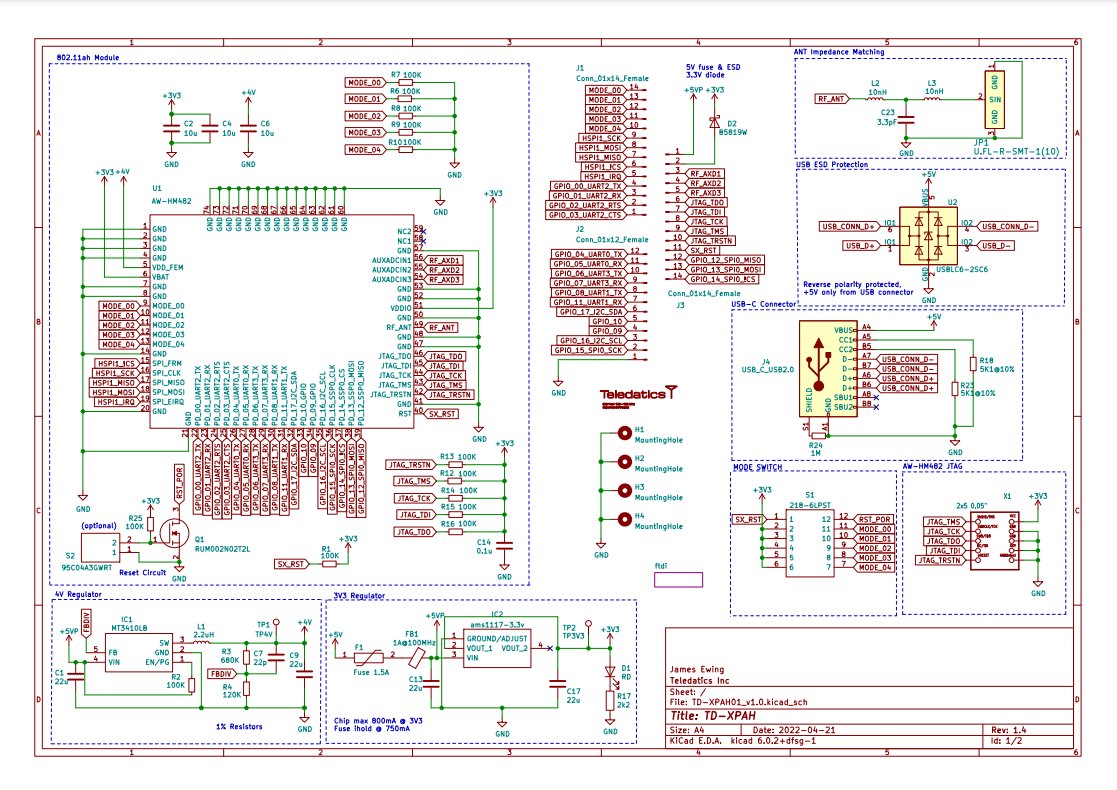
Task: Click the 'ANT Impedance Matching' section label
Action: (x=839, y=52)
